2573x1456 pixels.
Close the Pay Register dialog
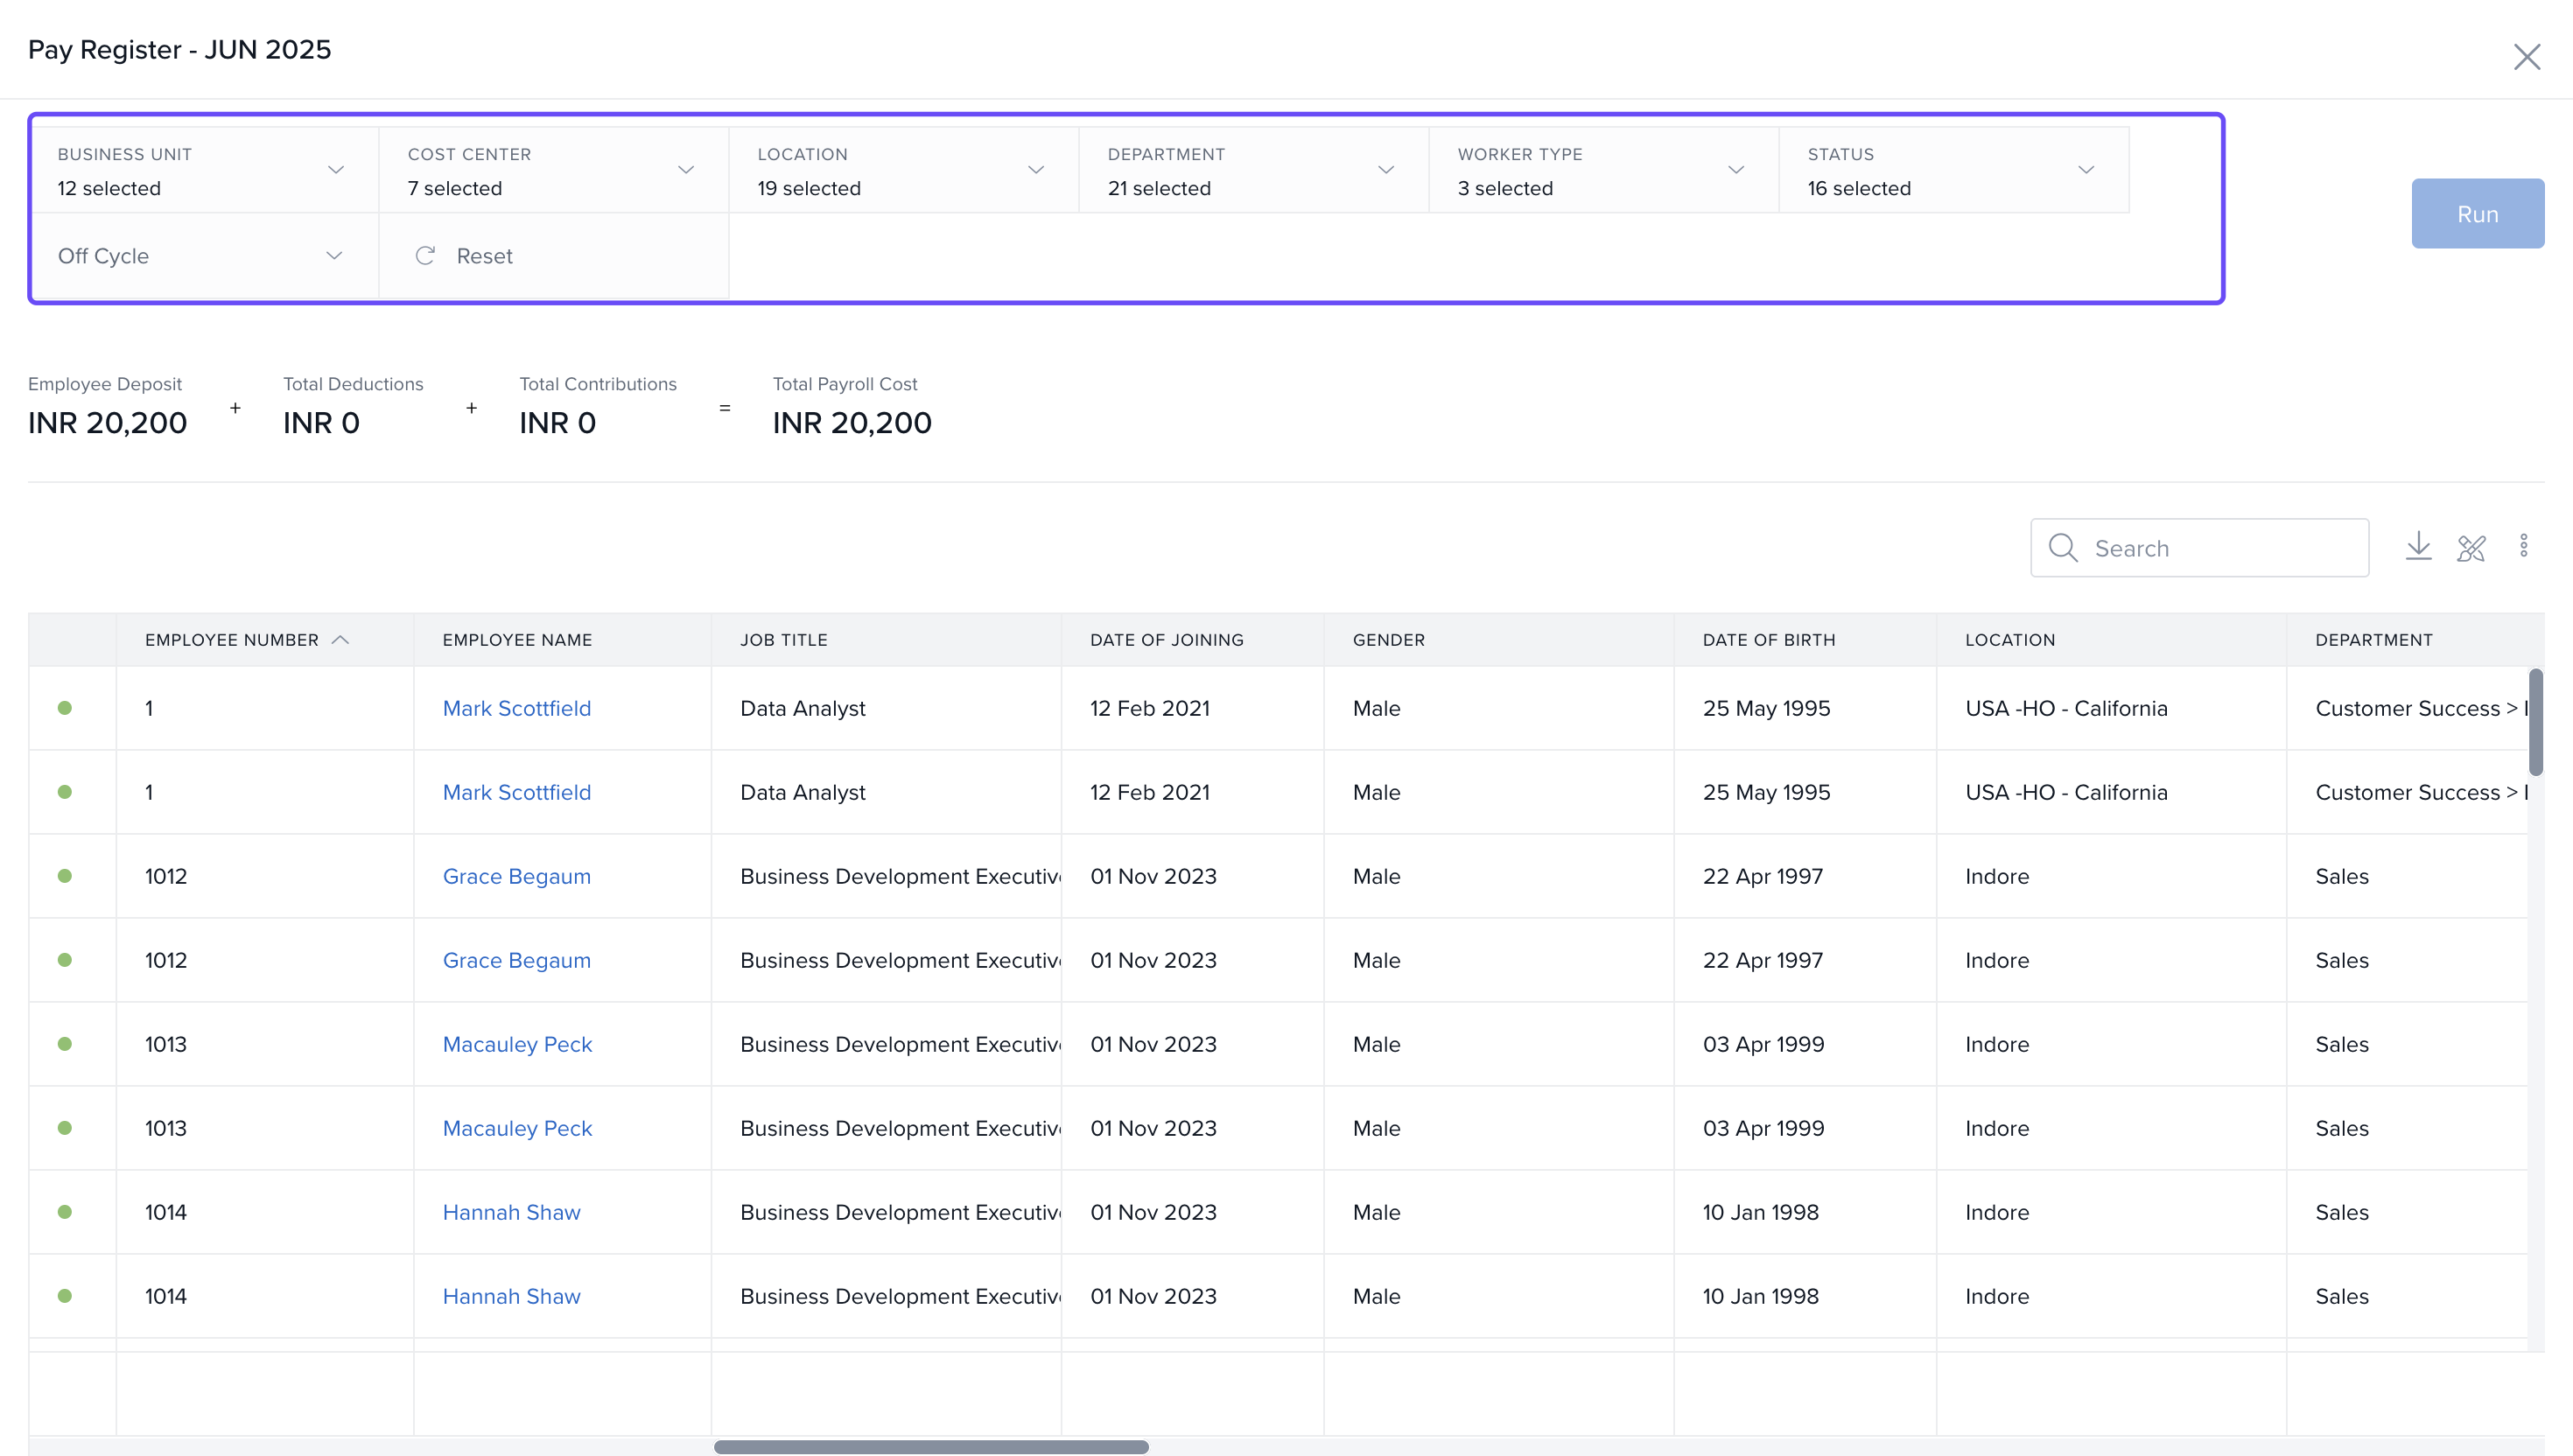(2526, 57)
